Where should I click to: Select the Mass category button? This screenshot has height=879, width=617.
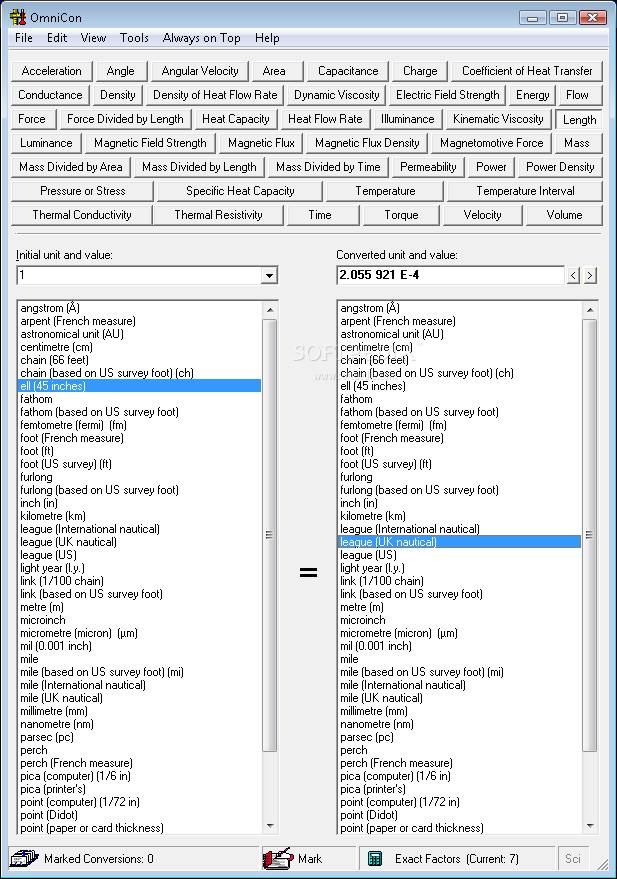pyautogui.click(x=577, y=144)
